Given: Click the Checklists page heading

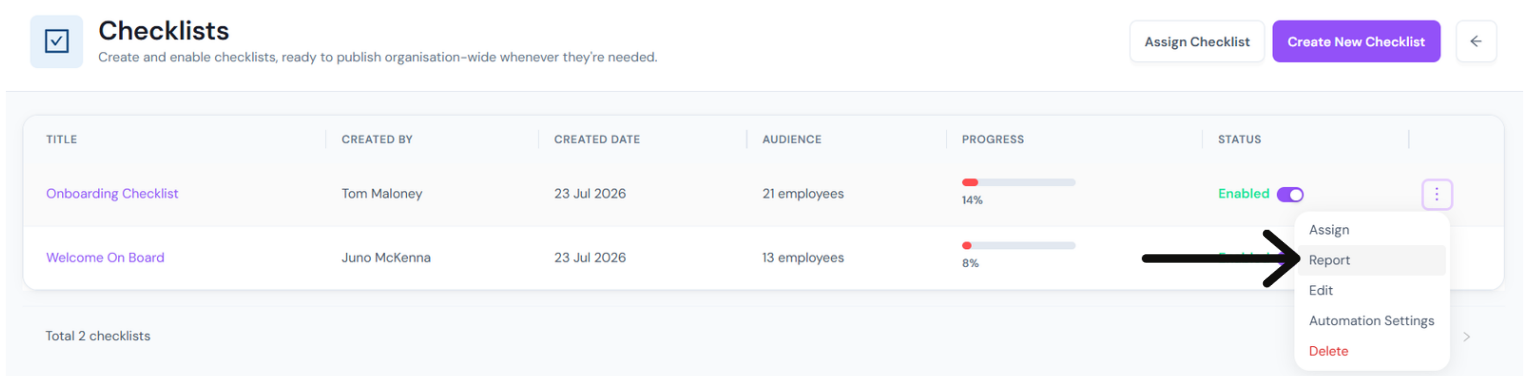Looking at the screenshot, I should [164, 31].
